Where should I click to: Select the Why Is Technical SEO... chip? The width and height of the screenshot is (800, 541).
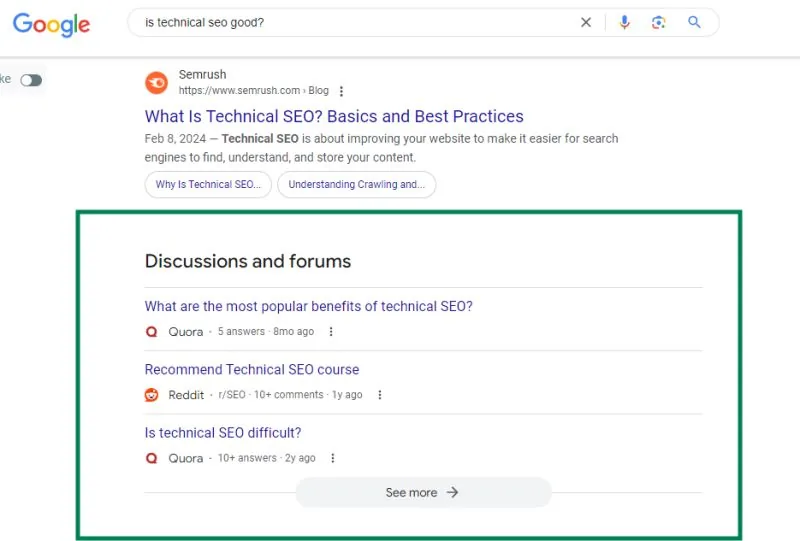click(x=208, y=184)
